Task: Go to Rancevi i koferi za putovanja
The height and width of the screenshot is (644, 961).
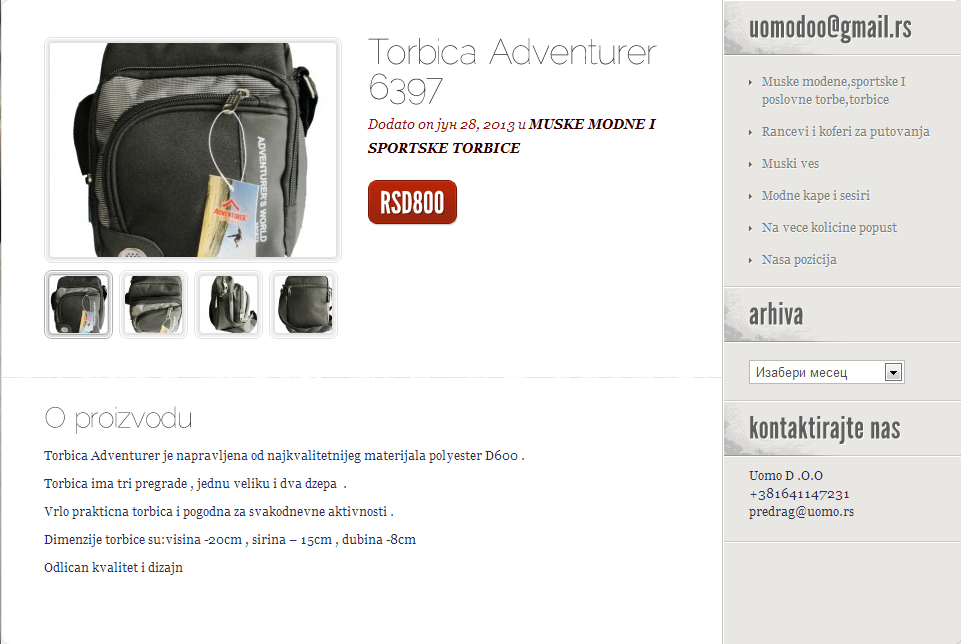Action: (845, 132)
